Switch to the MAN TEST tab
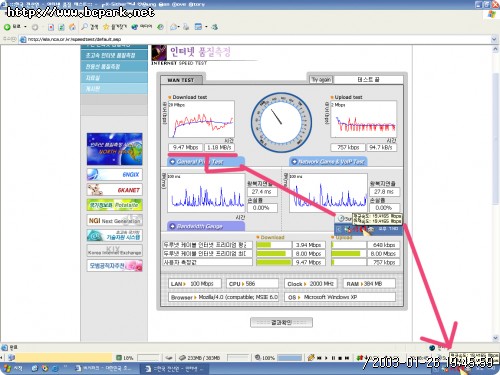This screenshot has height=375, width=500. click(x=181, y=80)
